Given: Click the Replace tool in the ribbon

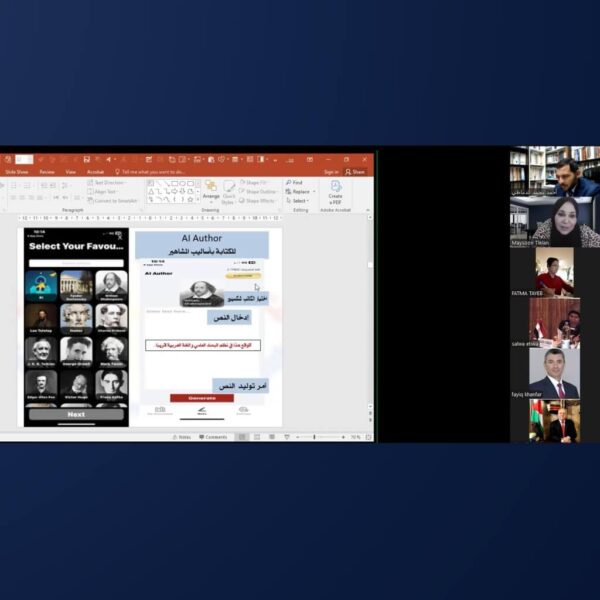Looking at the screenshot, I should click(298, 192).
